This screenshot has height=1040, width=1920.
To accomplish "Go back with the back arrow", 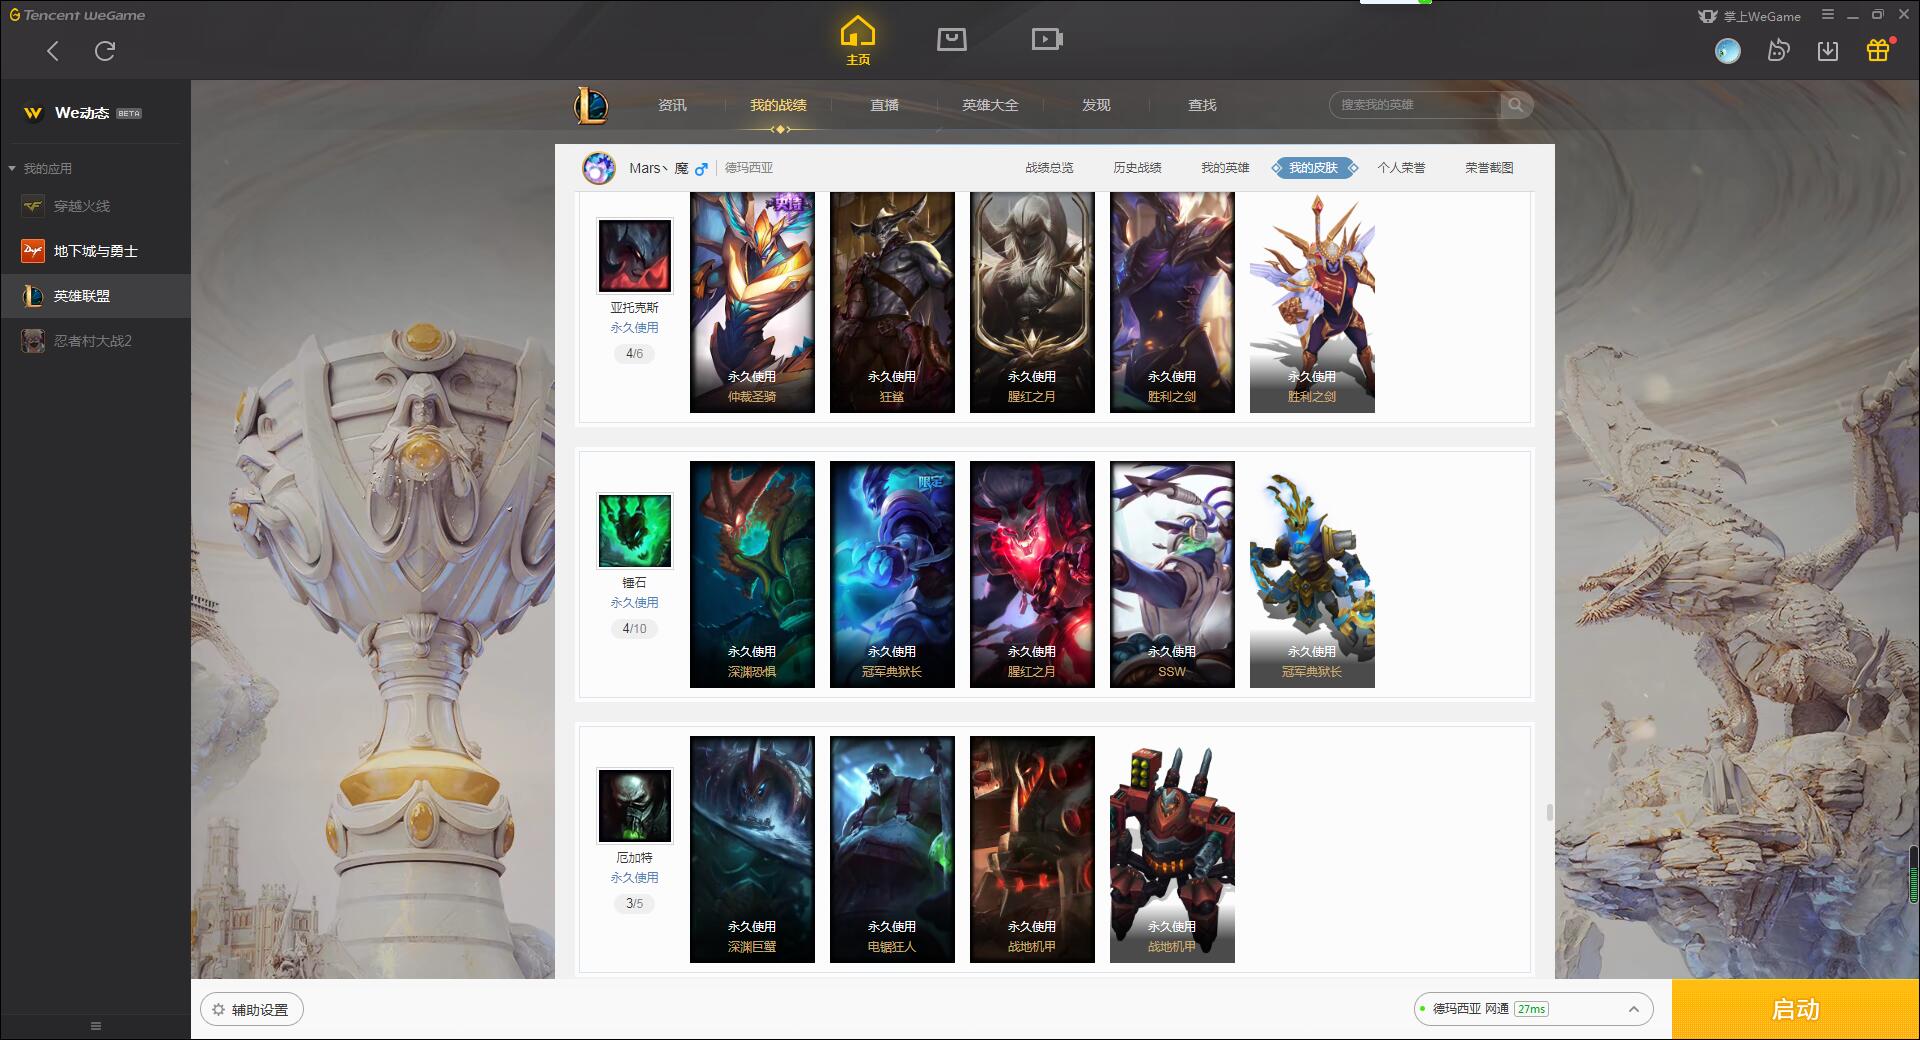I will pos(53,51).
